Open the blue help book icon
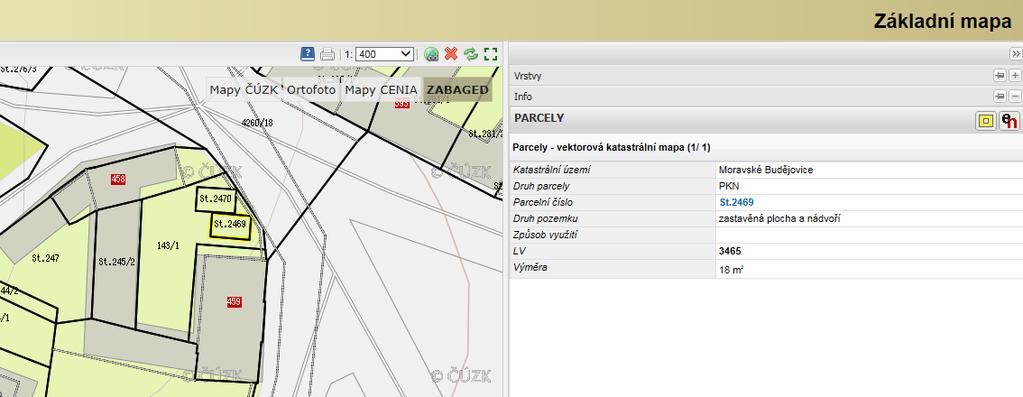Screen dimensions: 1023x397 coord(307,54)
